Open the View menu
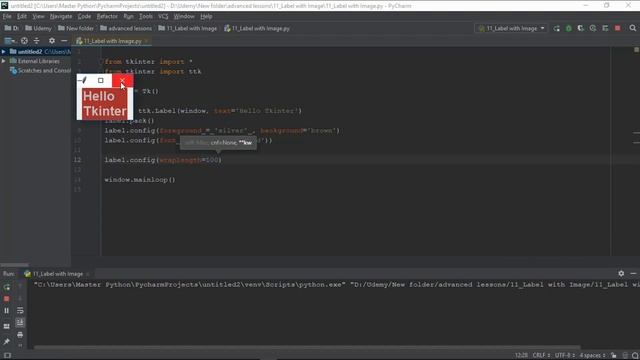The height and width of the screenshot is (360, 640). click(x=38, y=16)
